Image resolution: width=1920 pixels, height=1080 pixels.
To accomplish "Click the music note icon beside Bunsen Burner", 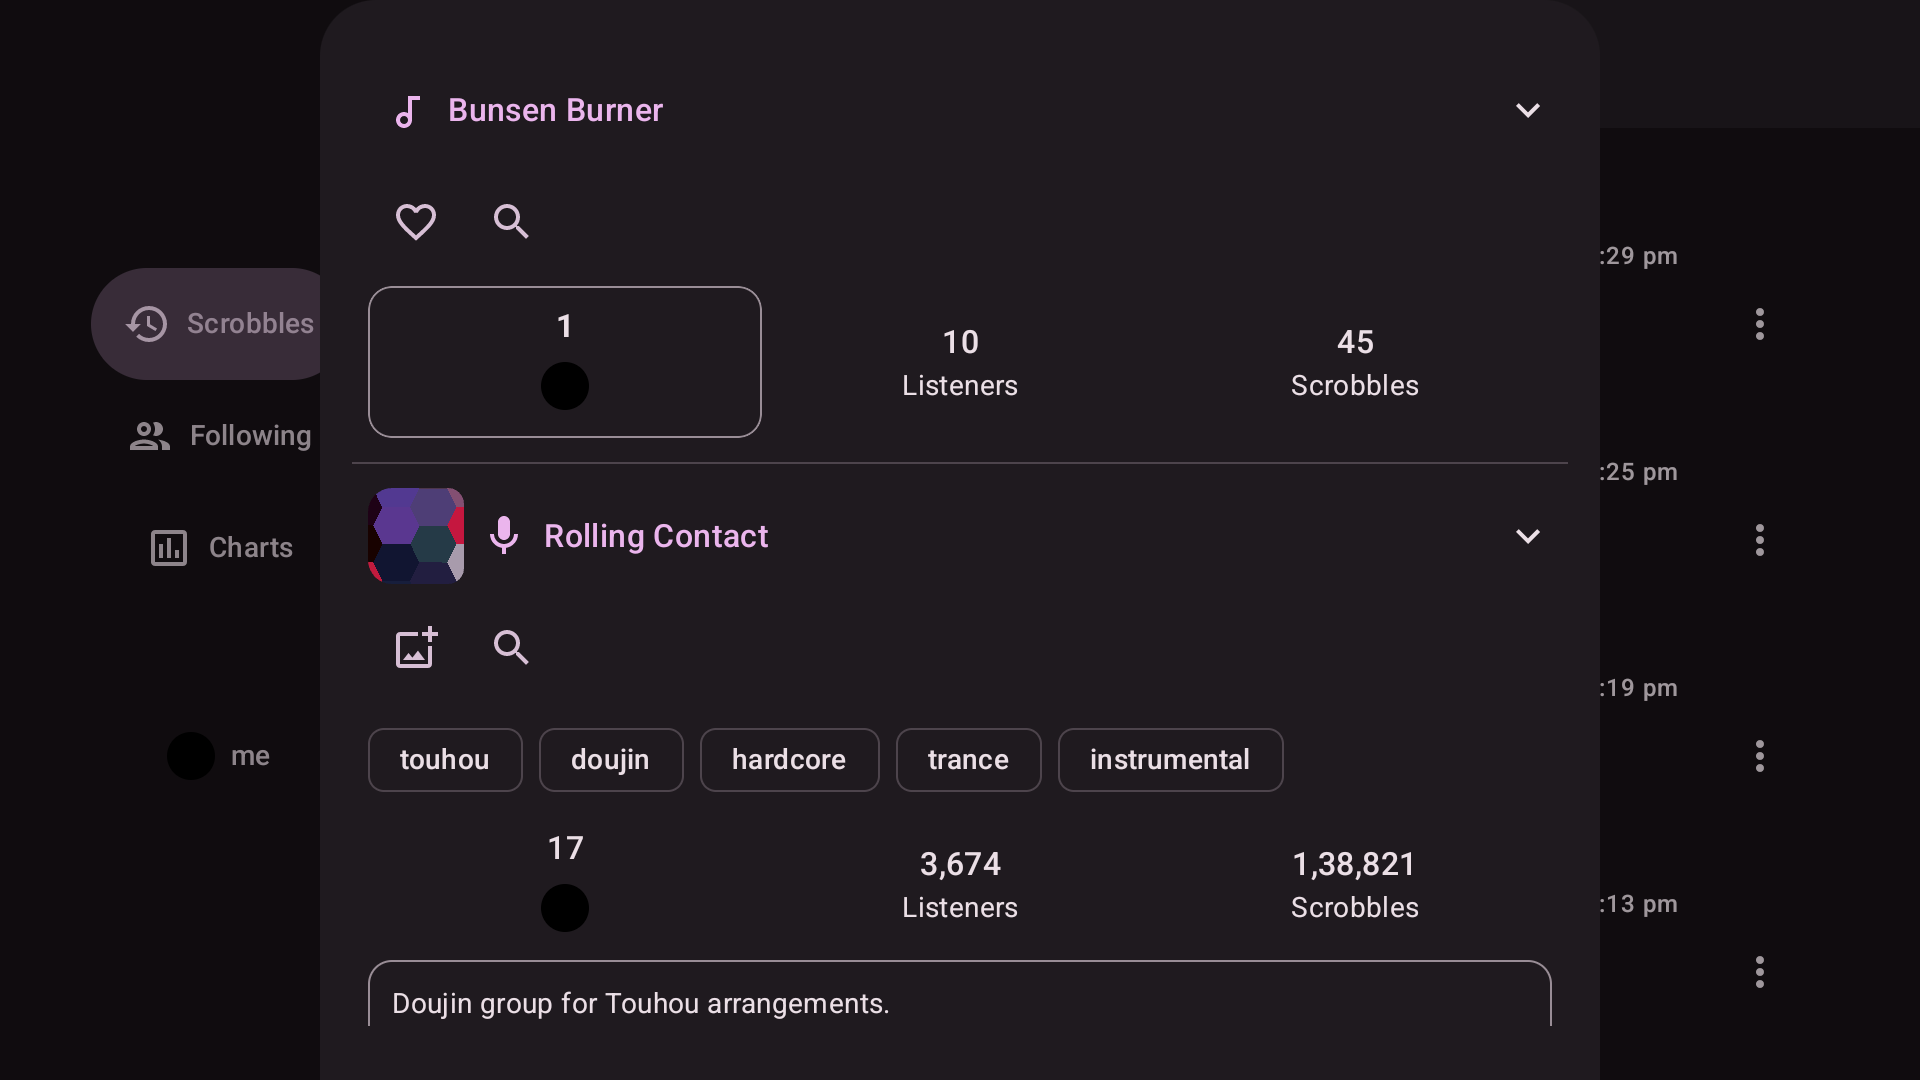I will tap(407, 111).
